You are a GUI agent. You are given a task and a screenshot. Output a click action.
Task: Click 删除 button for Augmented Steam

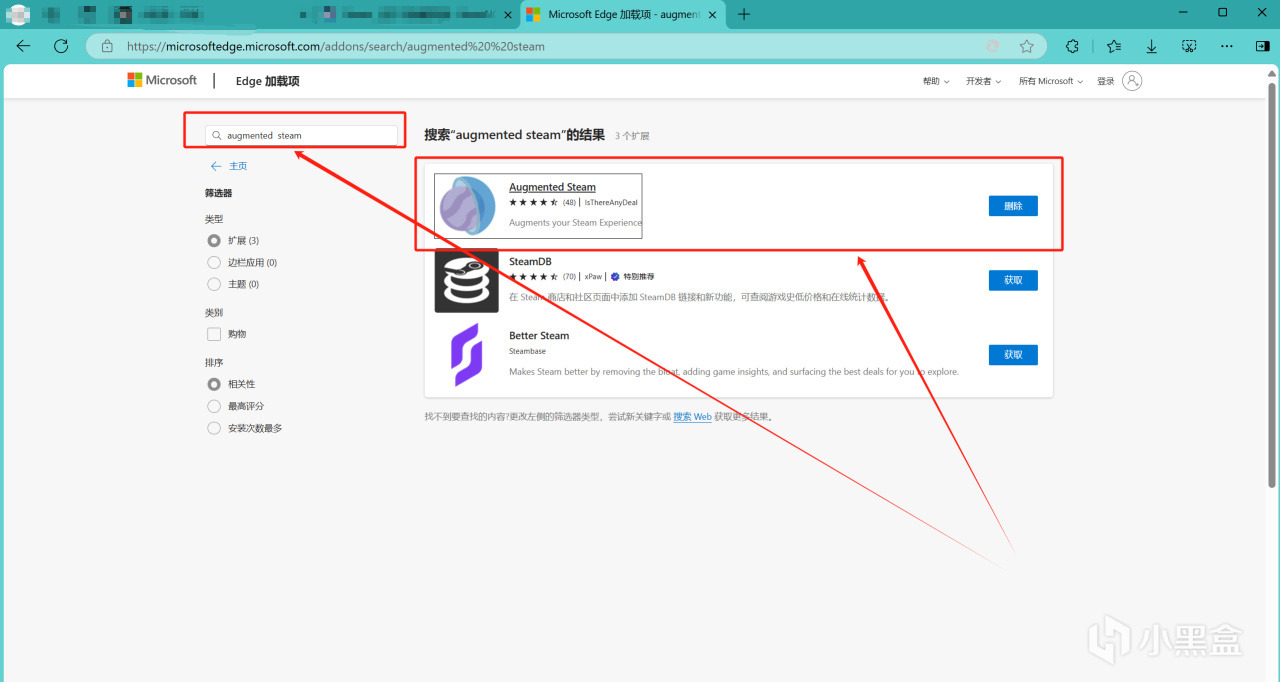click(1013, 206)
